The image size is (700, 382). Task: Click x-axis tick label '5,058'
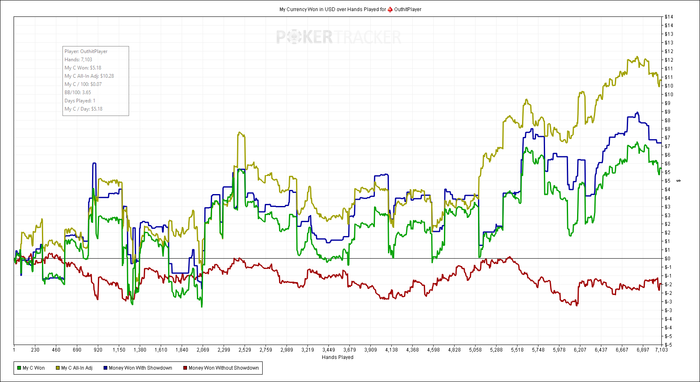475,351
